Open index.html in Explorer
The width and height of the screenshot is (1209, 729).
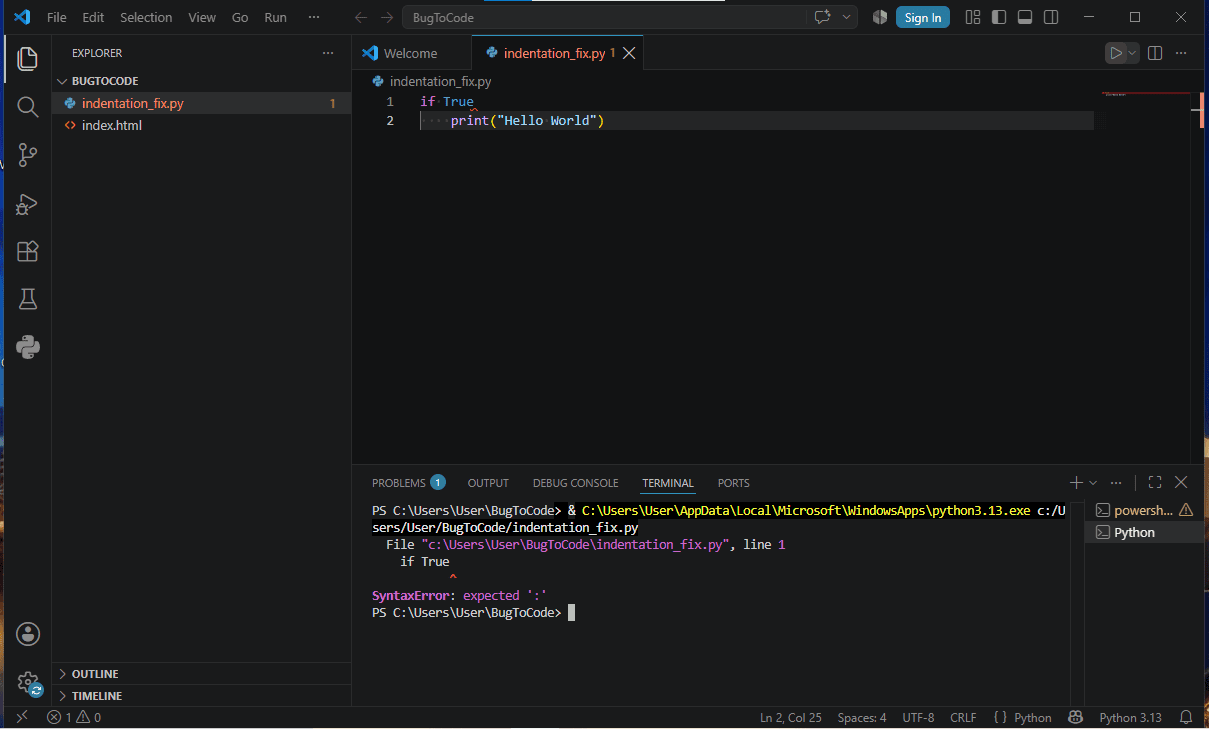point(201,126)
